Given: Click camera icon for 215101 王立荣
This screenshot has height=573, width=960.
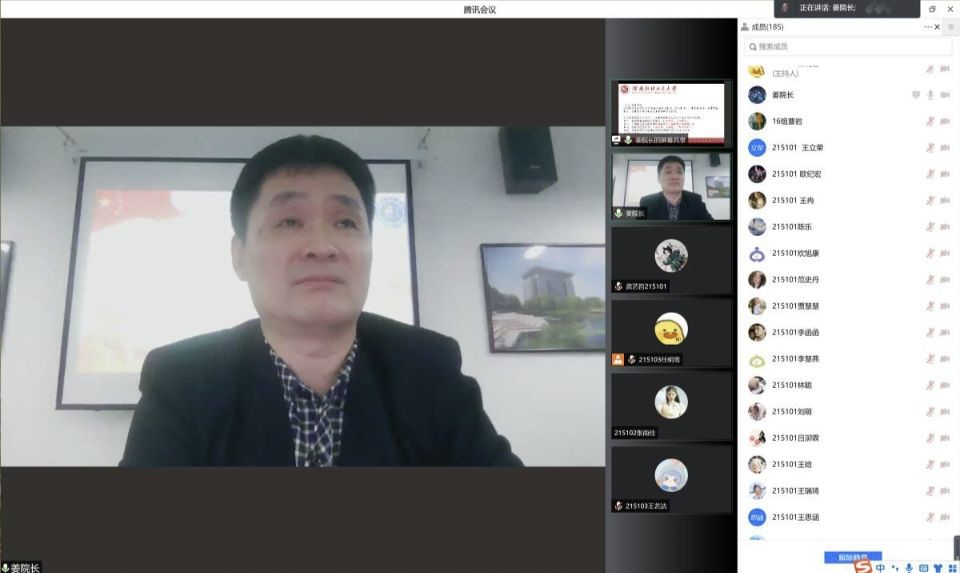Looking at the screenshot, I should click(x=944, y=148).
